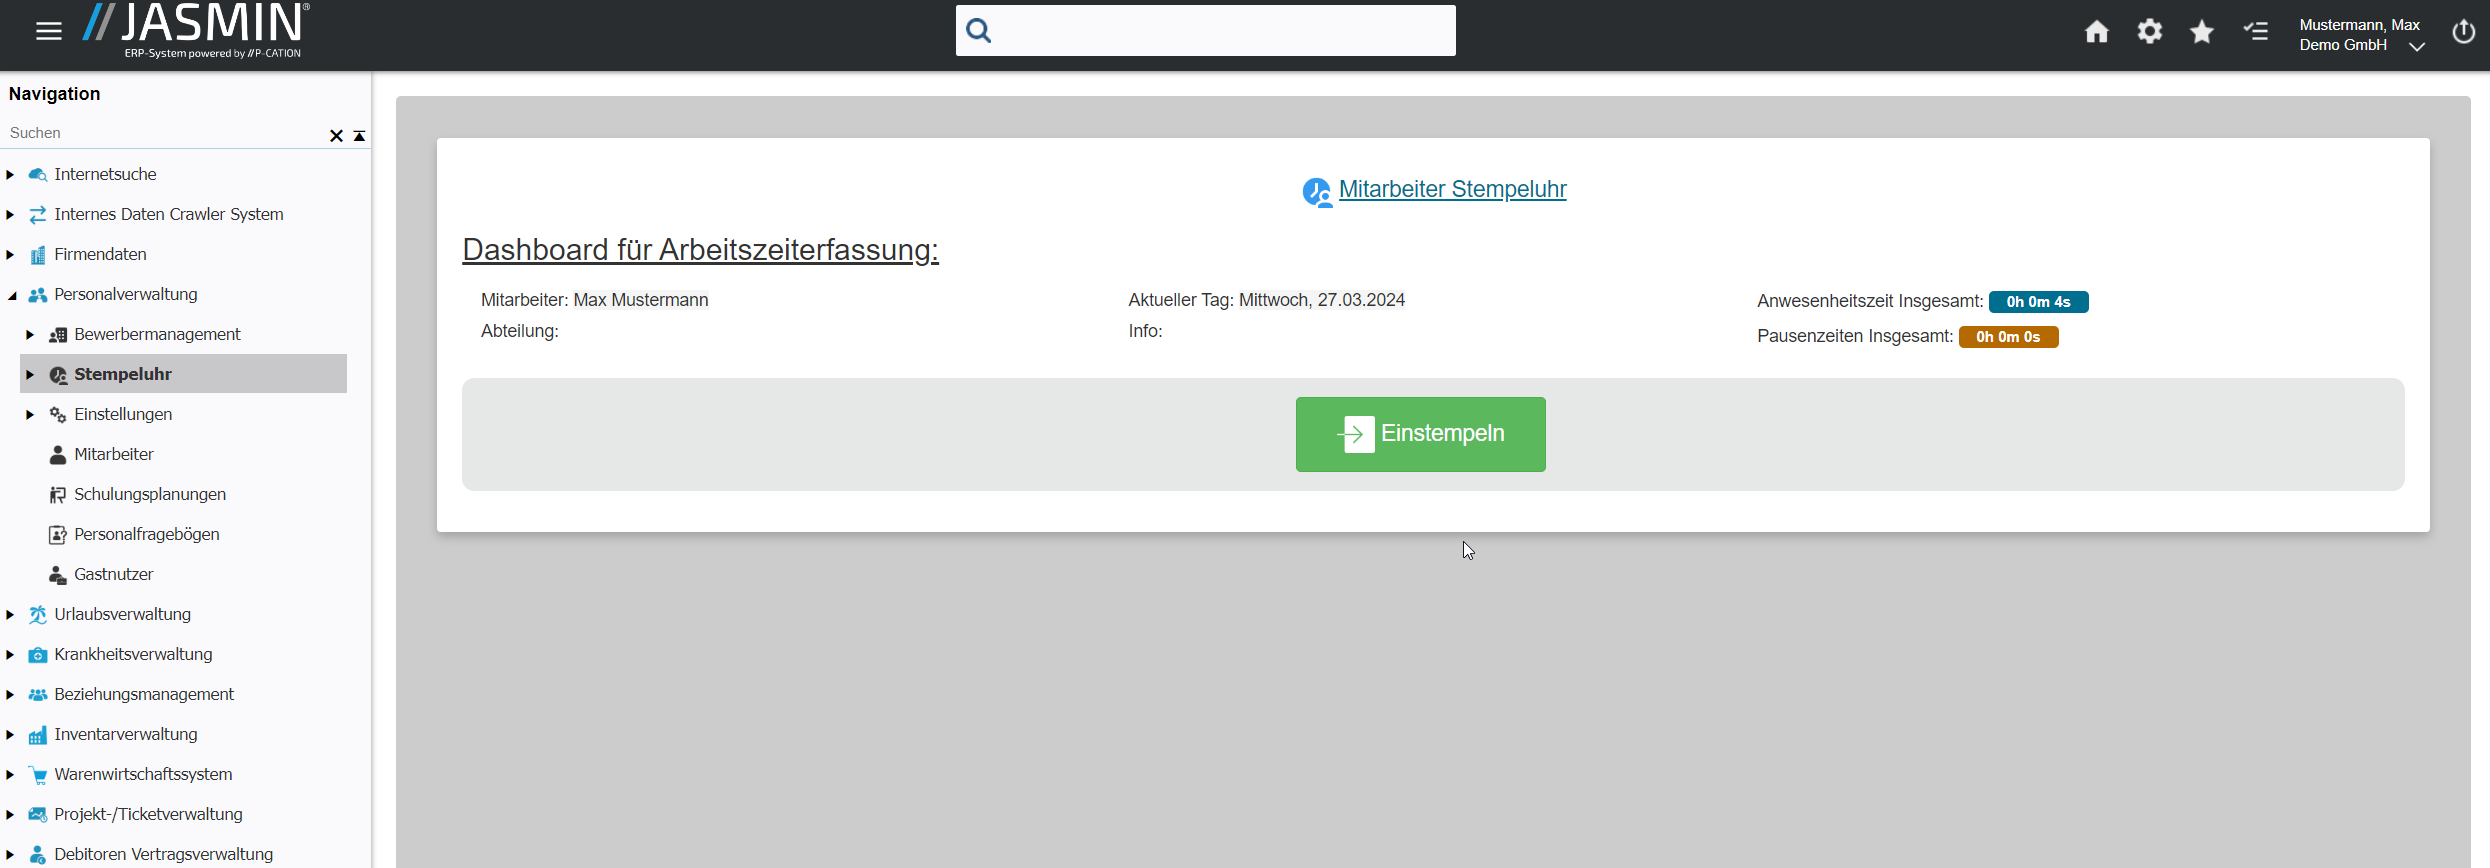2490x868 pixels.
Task: Open settings gear icon in header
Action: (2149, 32)
